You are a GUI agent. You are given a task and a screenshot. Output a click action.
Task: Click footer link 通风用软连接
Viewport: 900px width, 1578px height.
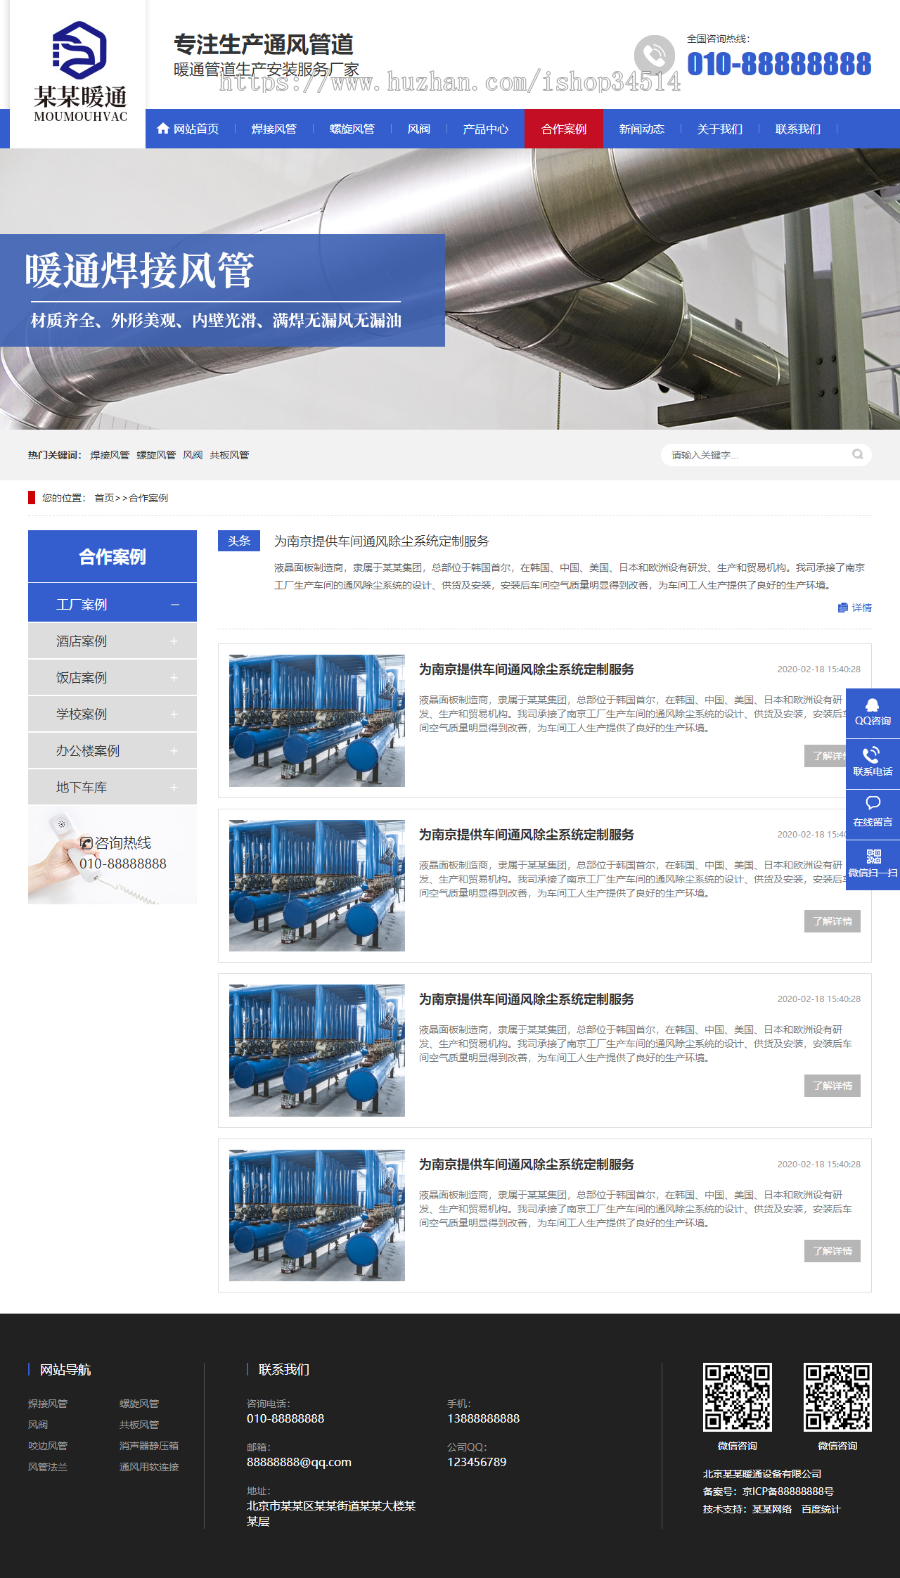click(x=149, y=1467)
